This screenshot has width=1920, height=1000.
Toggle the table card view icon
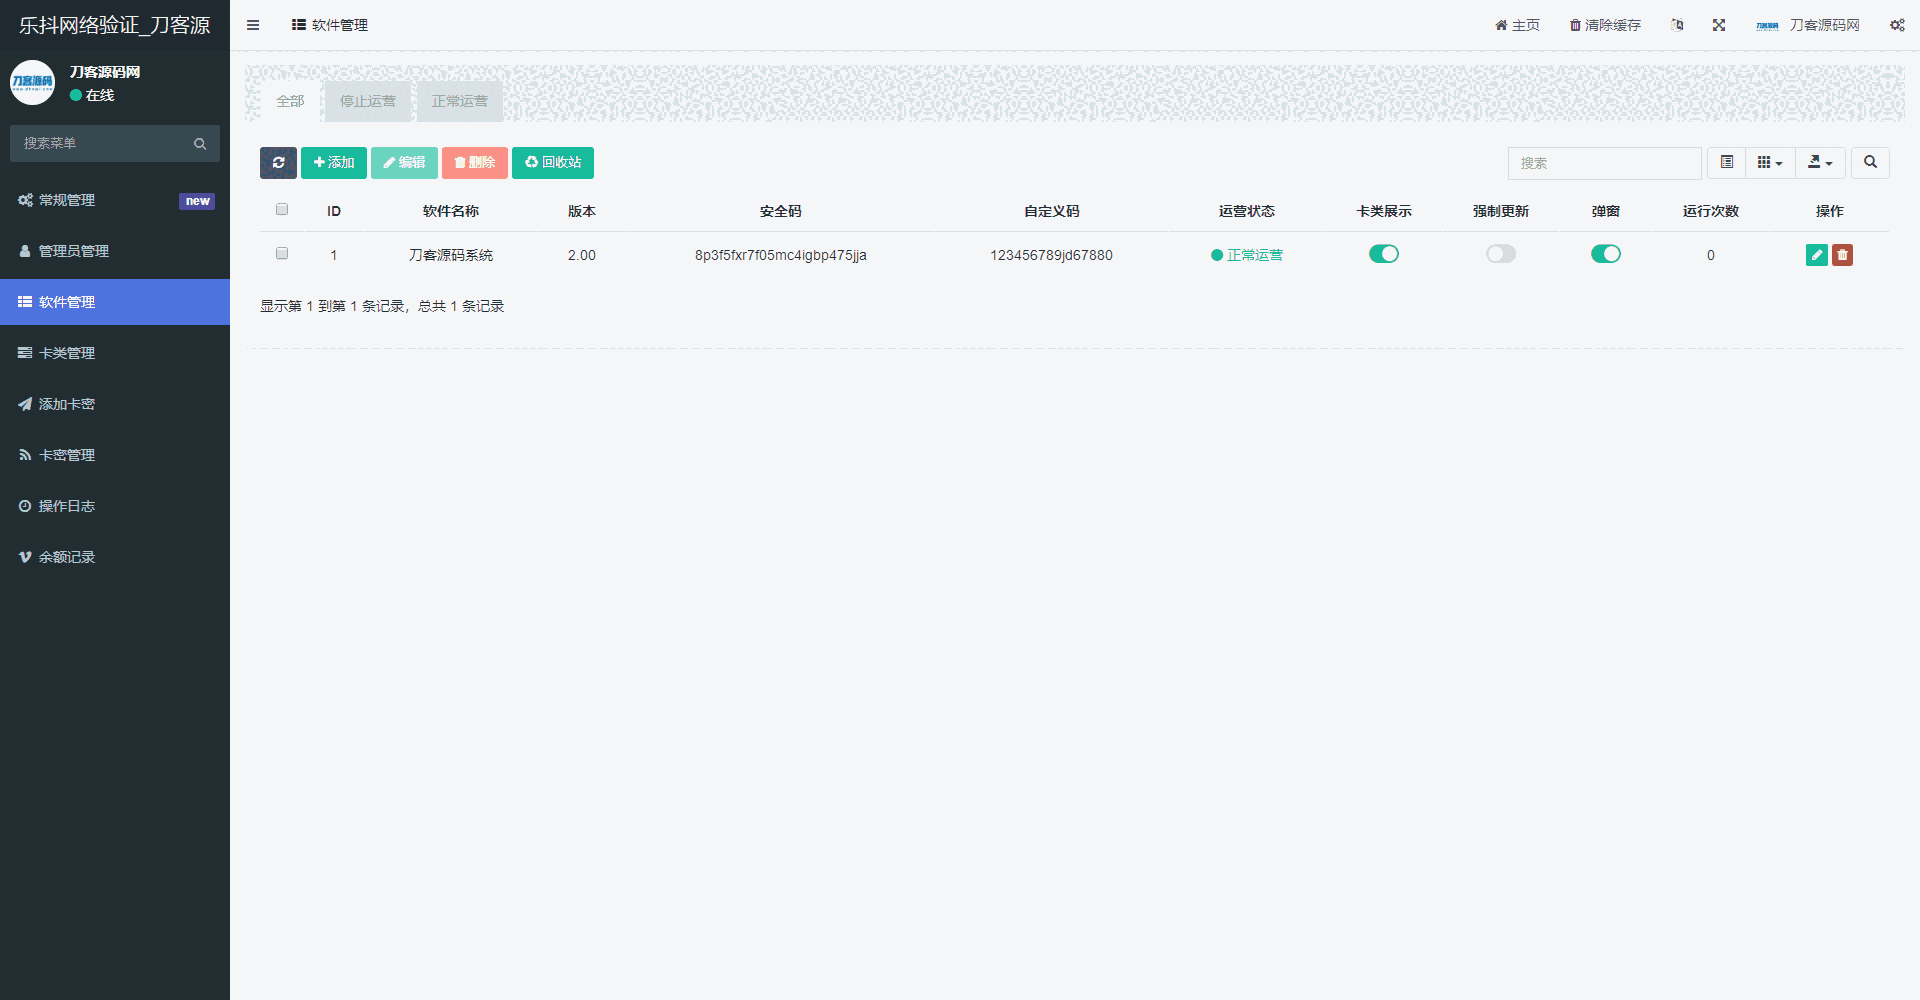[x=1727, y=162]
